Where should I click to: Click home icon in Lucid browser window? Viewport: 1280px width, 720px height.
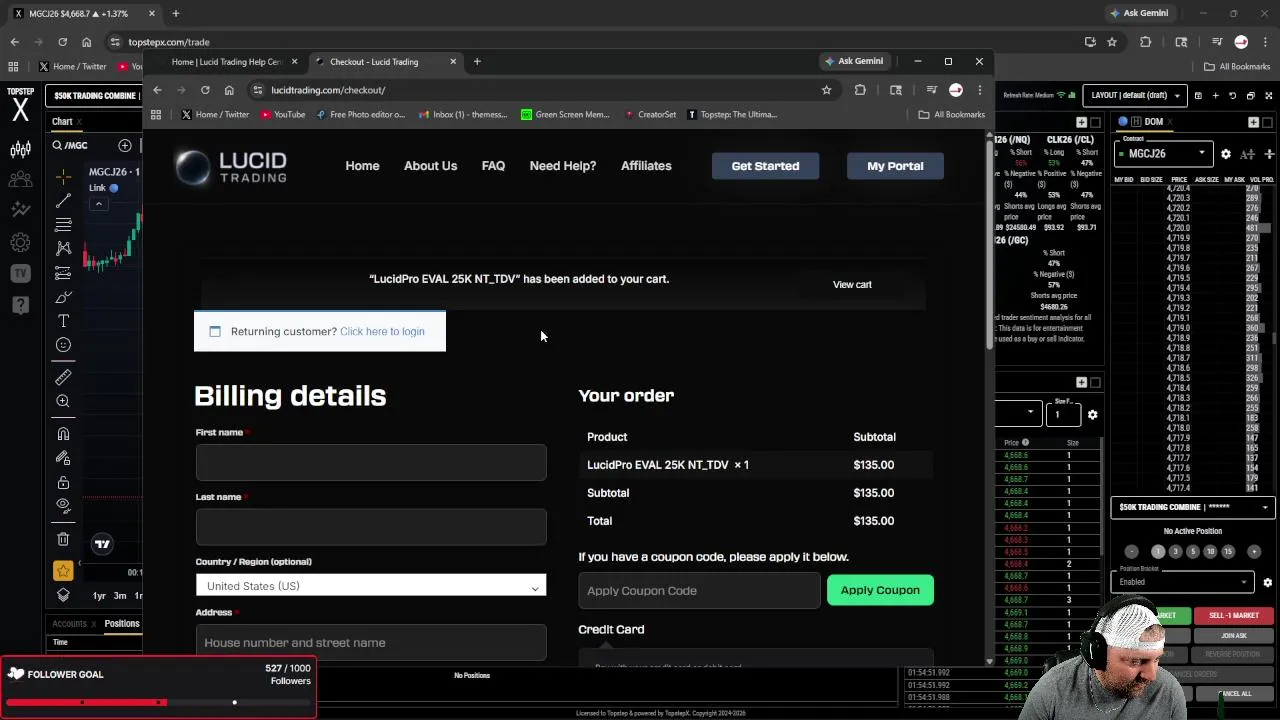[x=229, y=90]
